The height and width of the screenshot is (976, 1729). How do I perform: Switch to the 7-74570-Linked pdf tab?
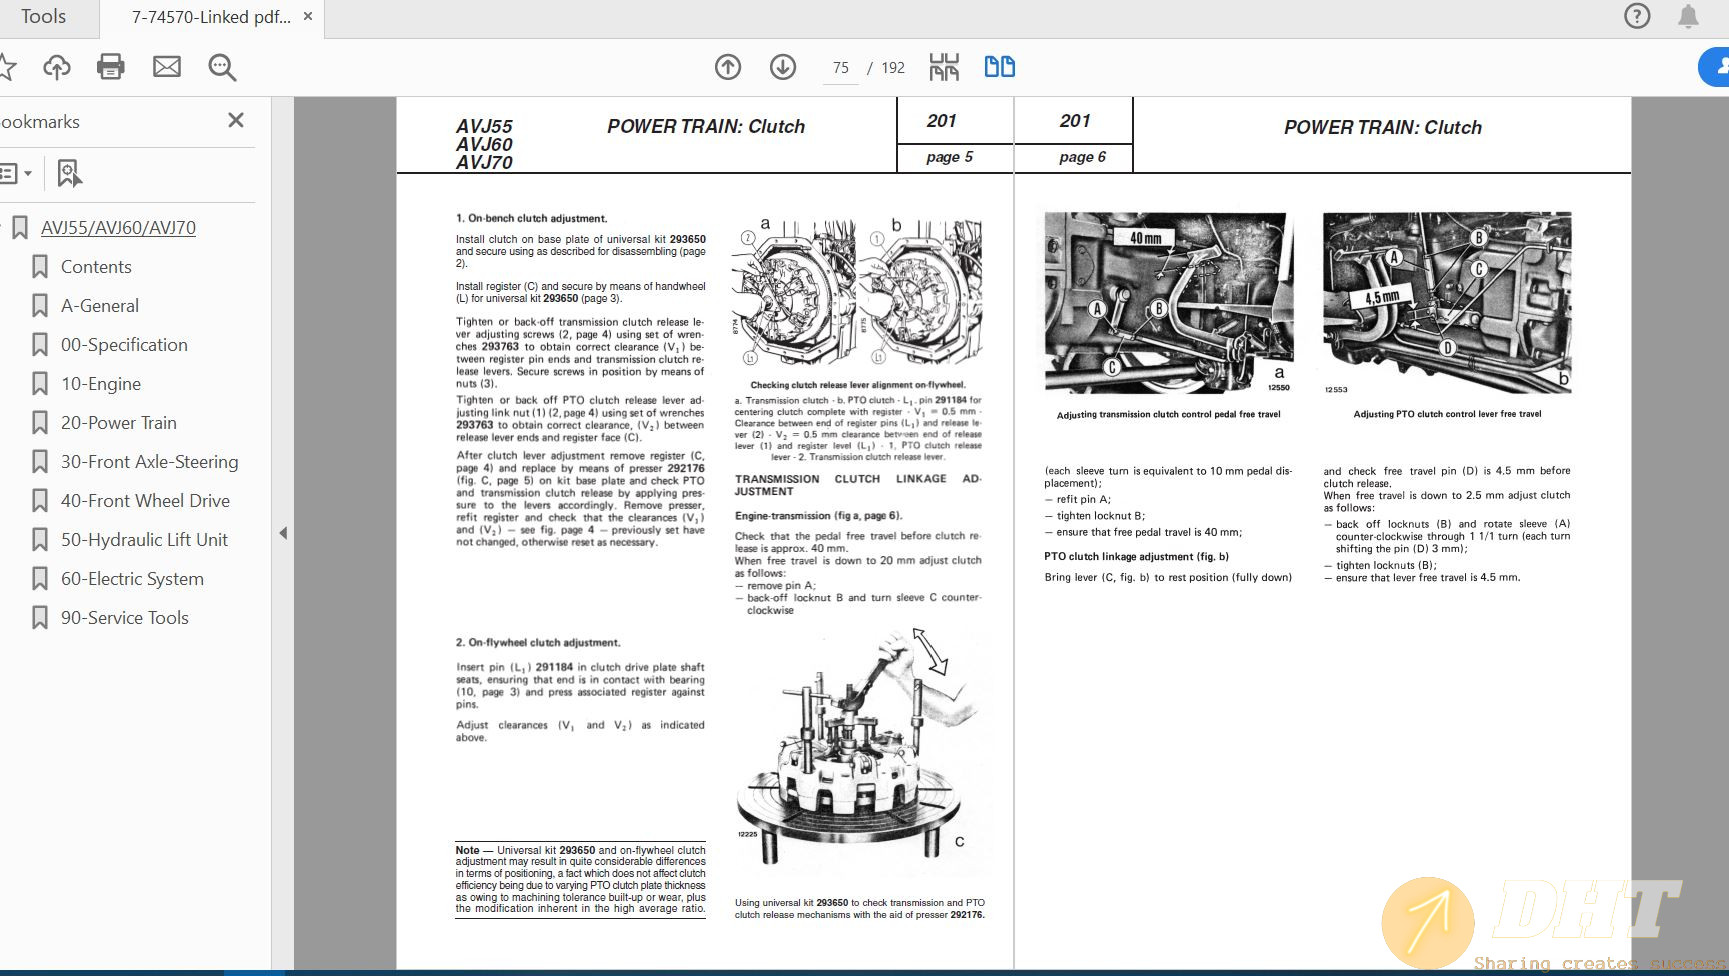pyautogui.click(x=211, y=17)
